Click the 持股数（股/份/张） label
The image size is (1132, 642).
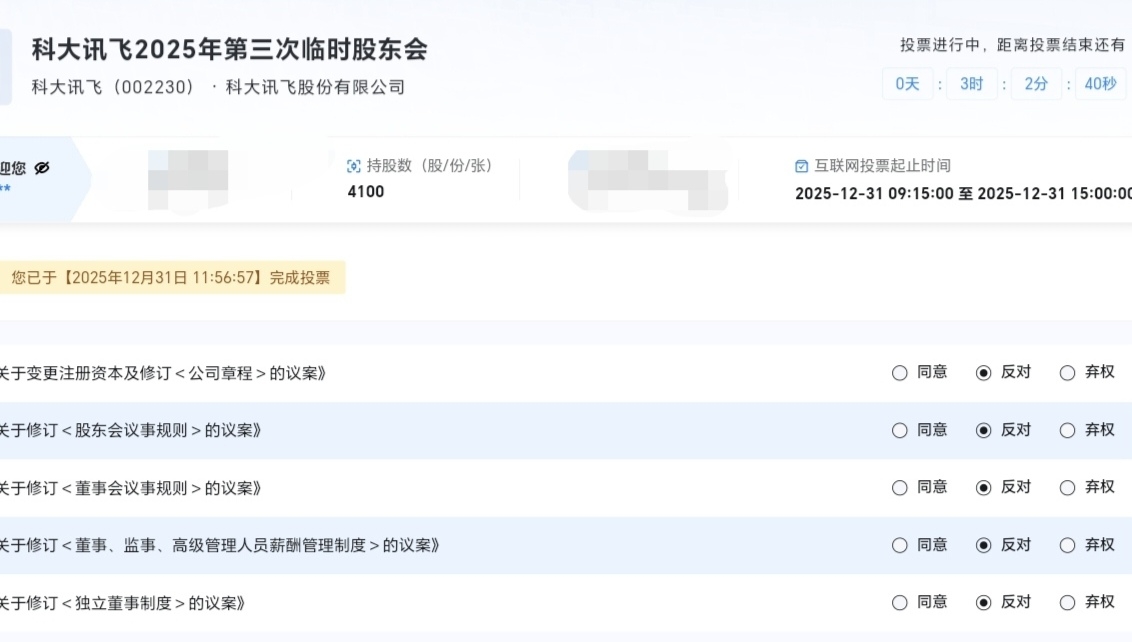(x=430, y=166)
